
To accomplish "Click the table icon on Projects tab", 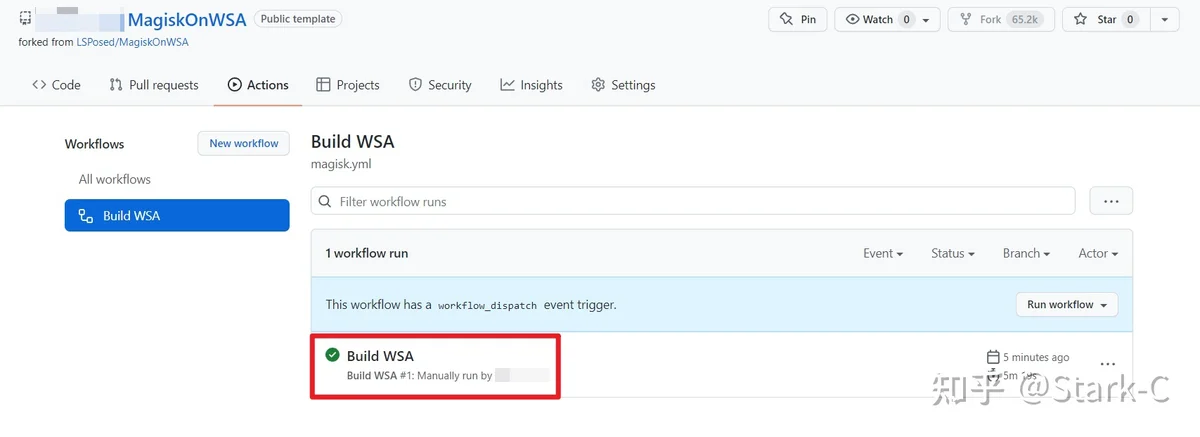I will [x=323, y=85].
